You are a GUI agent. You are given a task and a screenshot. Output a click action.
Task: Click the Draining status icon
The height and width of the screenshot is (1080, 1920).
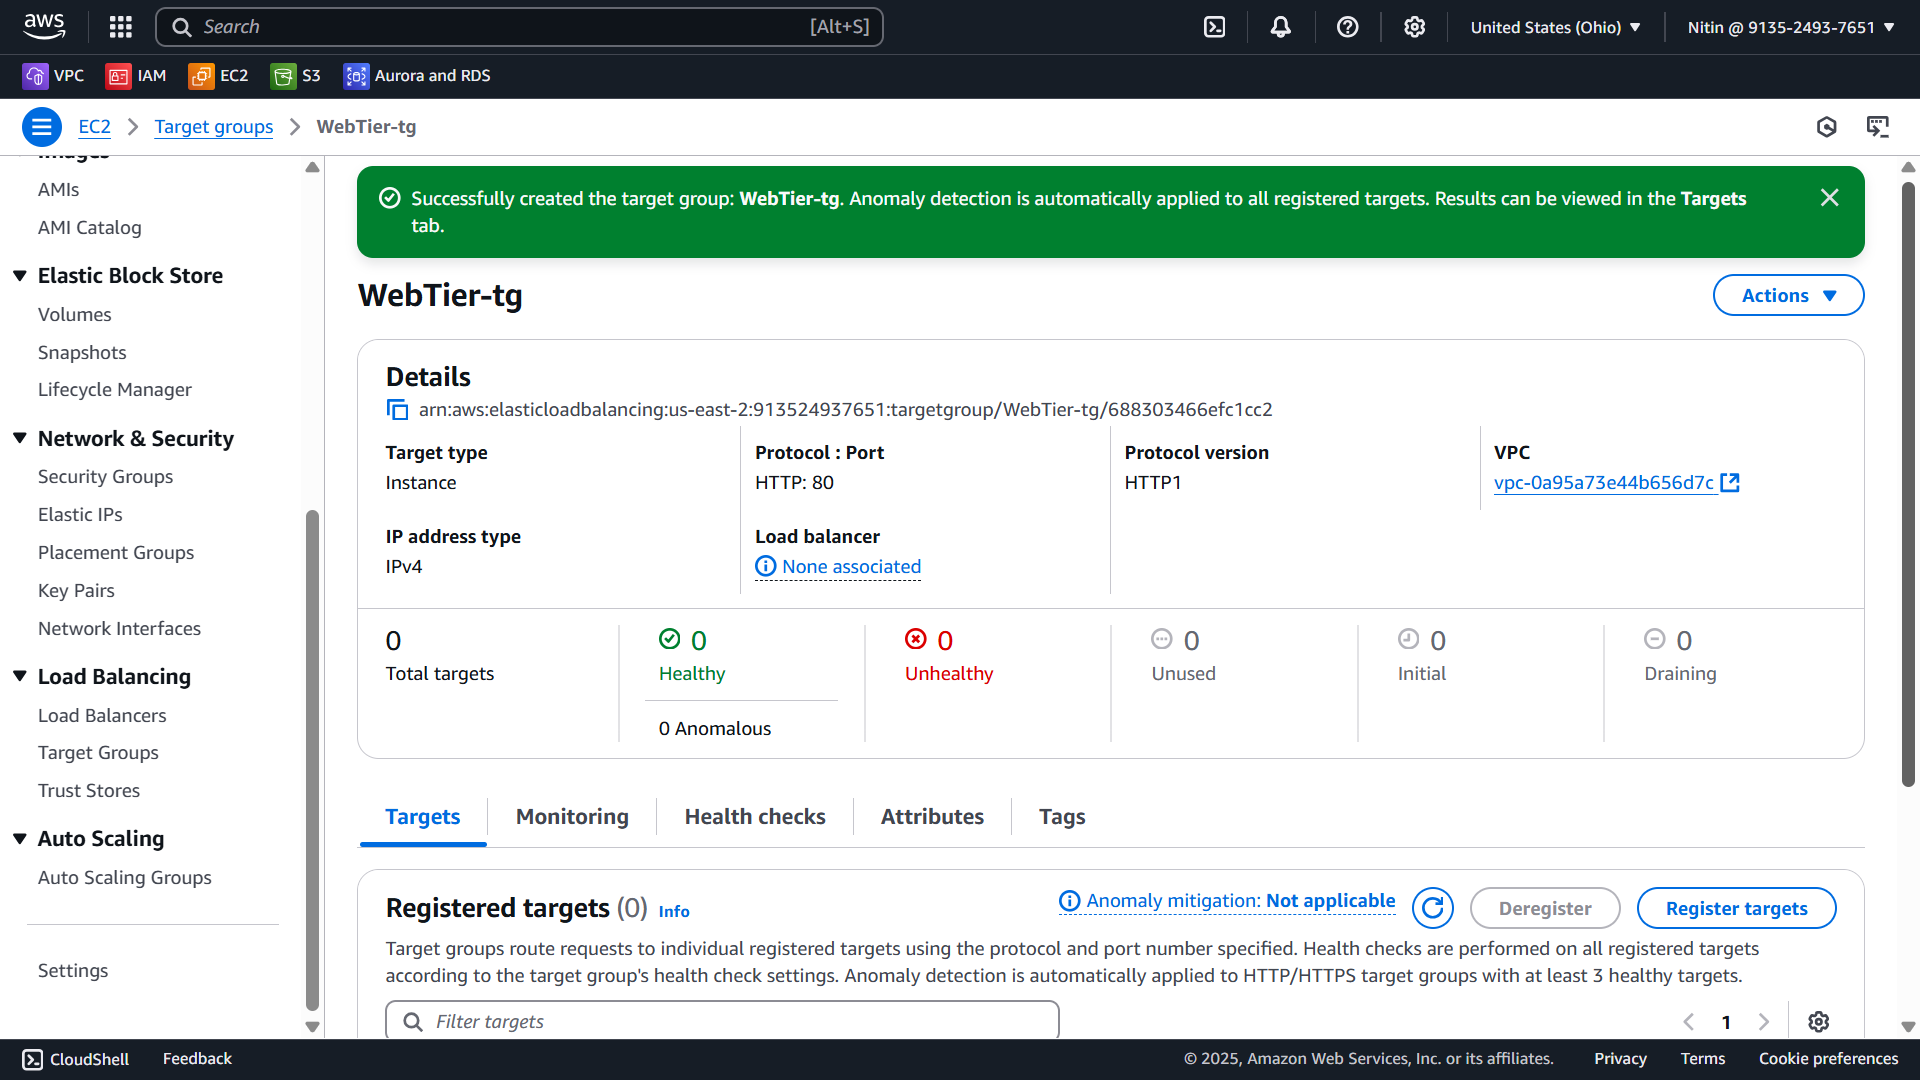pyautogui.click(x=1654, y=639)
